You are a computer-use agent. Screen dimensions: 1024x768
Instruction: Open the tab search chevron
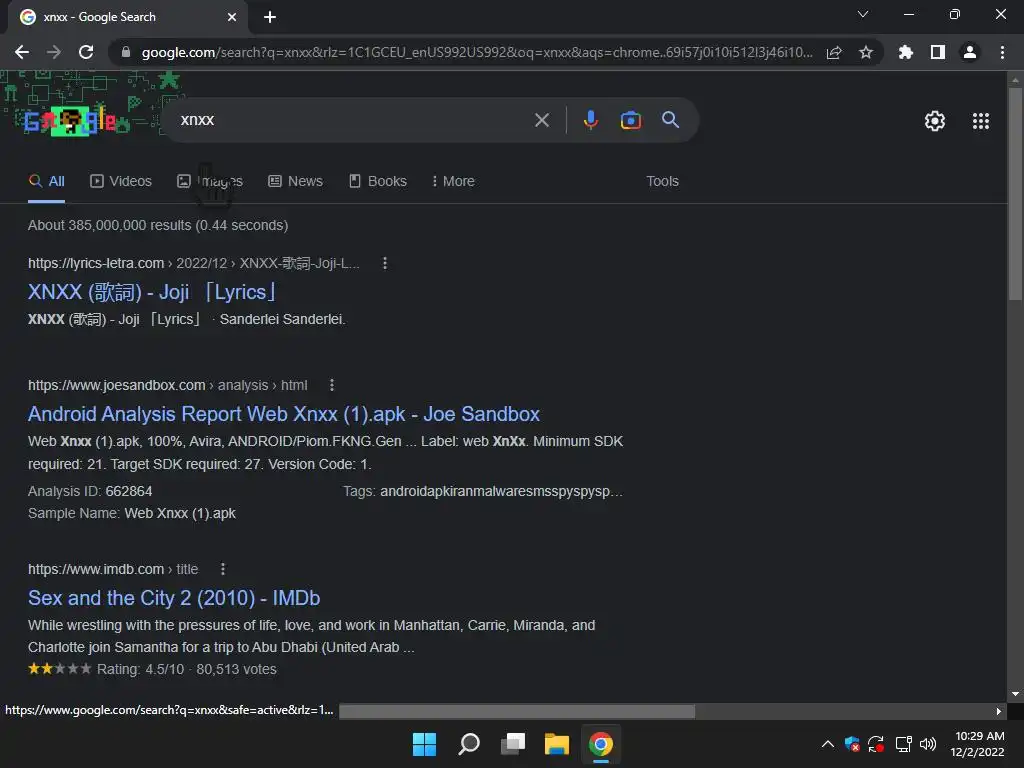(863, 14)
